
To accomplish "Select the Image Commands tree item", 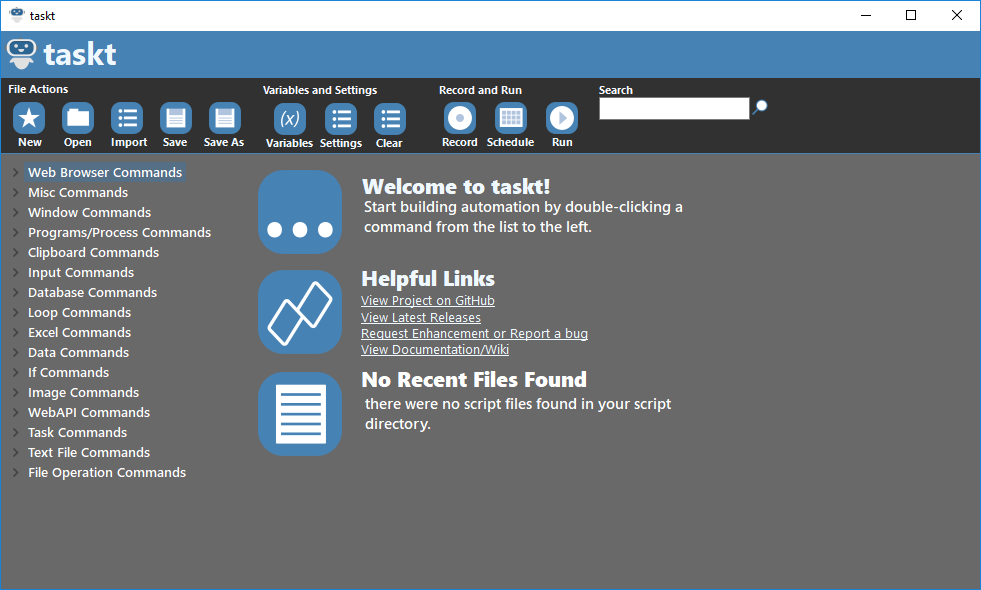I will [83, 392].
